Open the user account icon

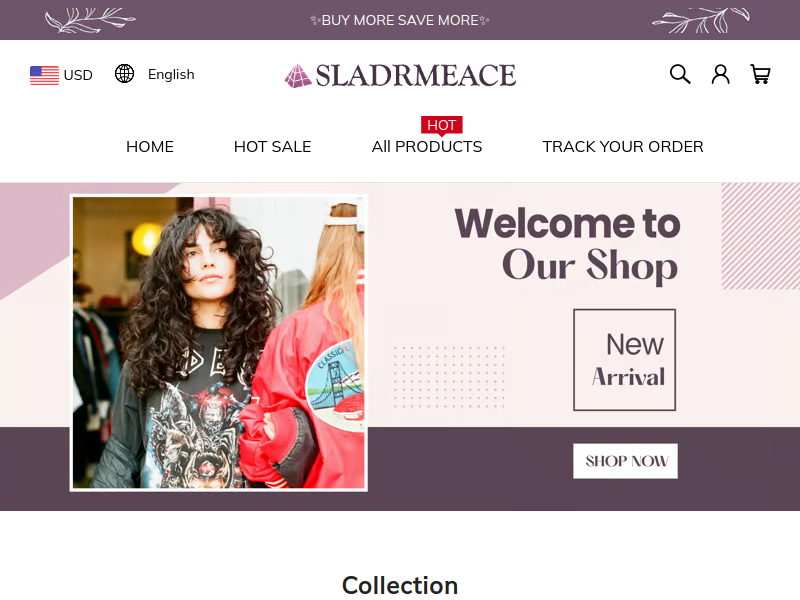[720, 74]
